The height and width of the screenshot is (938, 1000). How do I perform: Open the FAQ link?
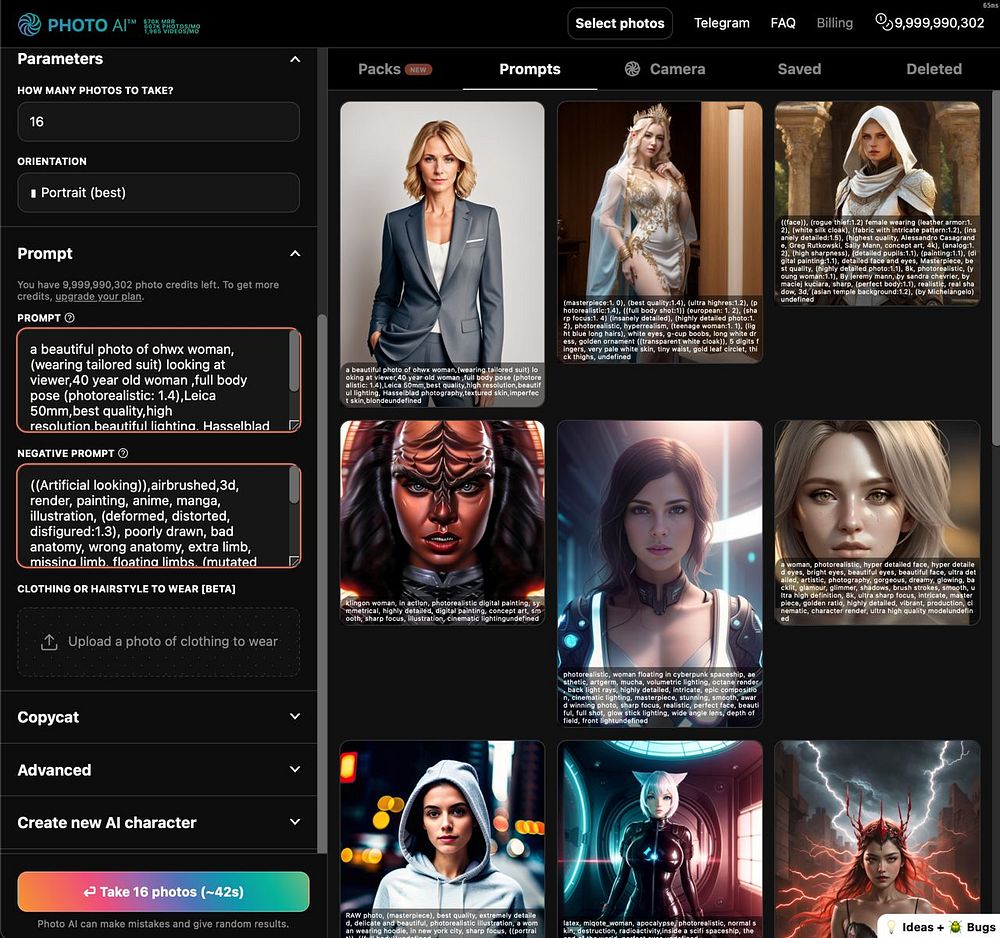(x=783, y=23)
